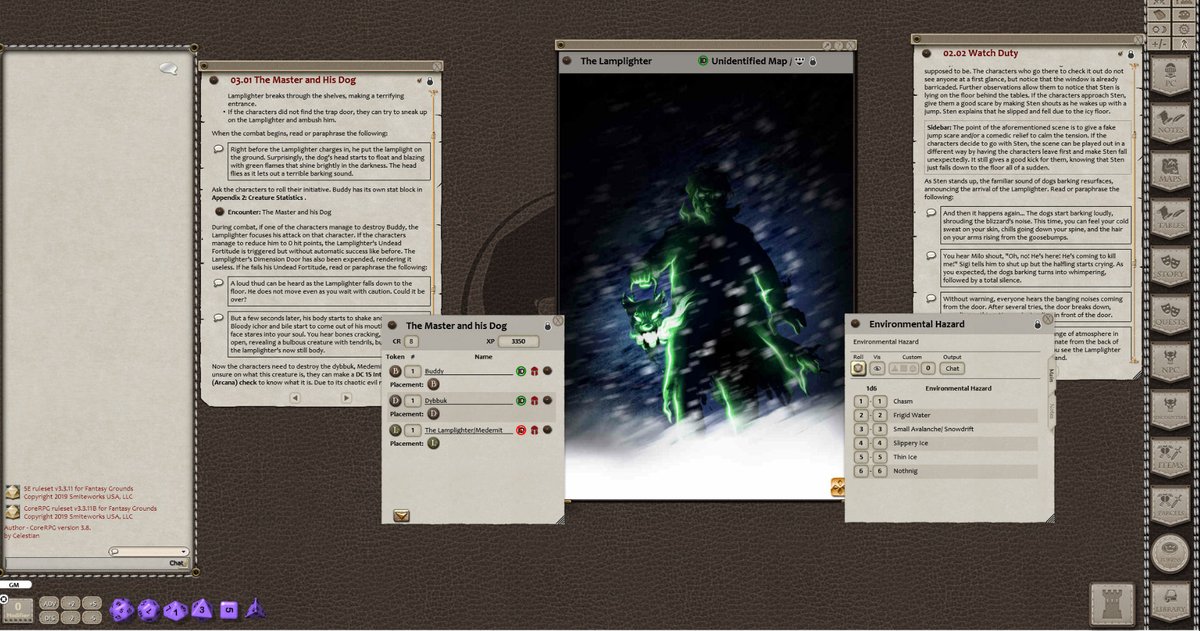
Task: Toggle lock on Environmental Hazard window
Action: [1037, 324]
